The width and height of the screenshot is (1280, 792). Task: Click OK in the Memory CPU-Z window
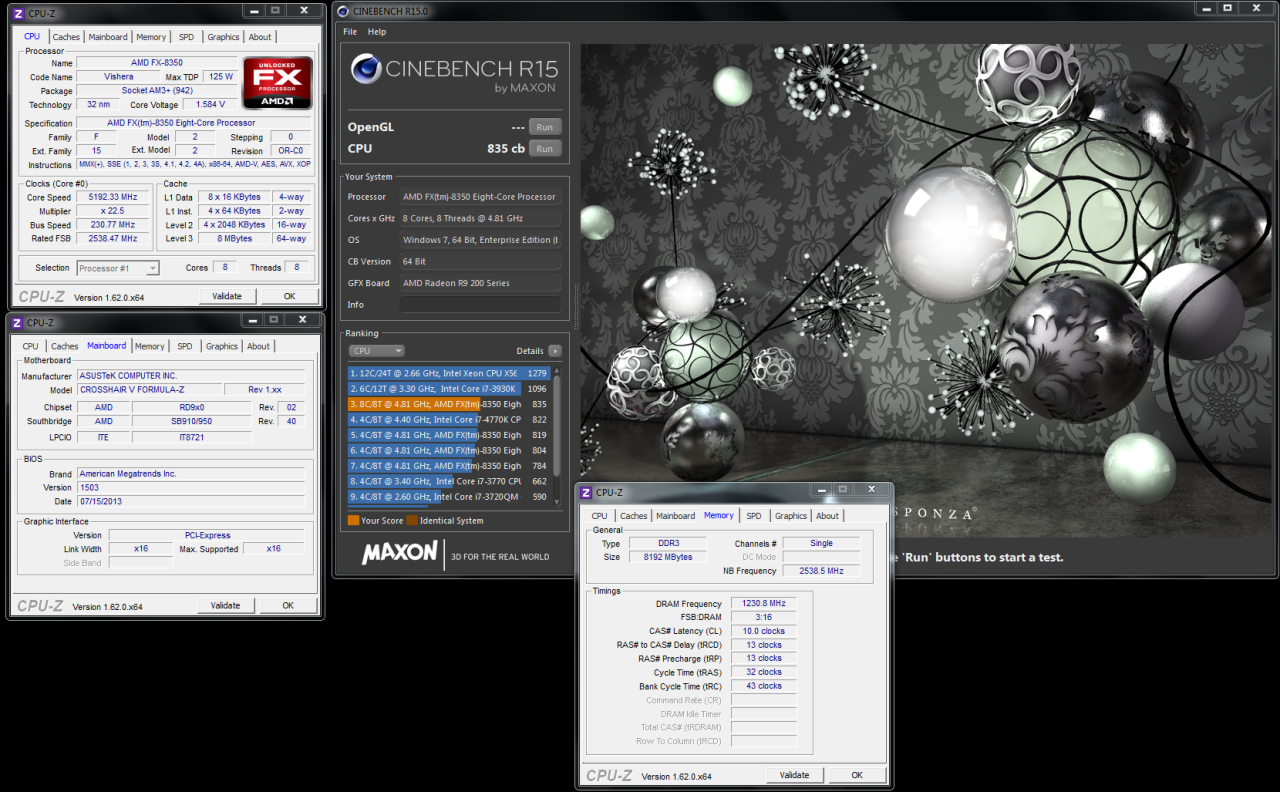[x=857, y=775]
